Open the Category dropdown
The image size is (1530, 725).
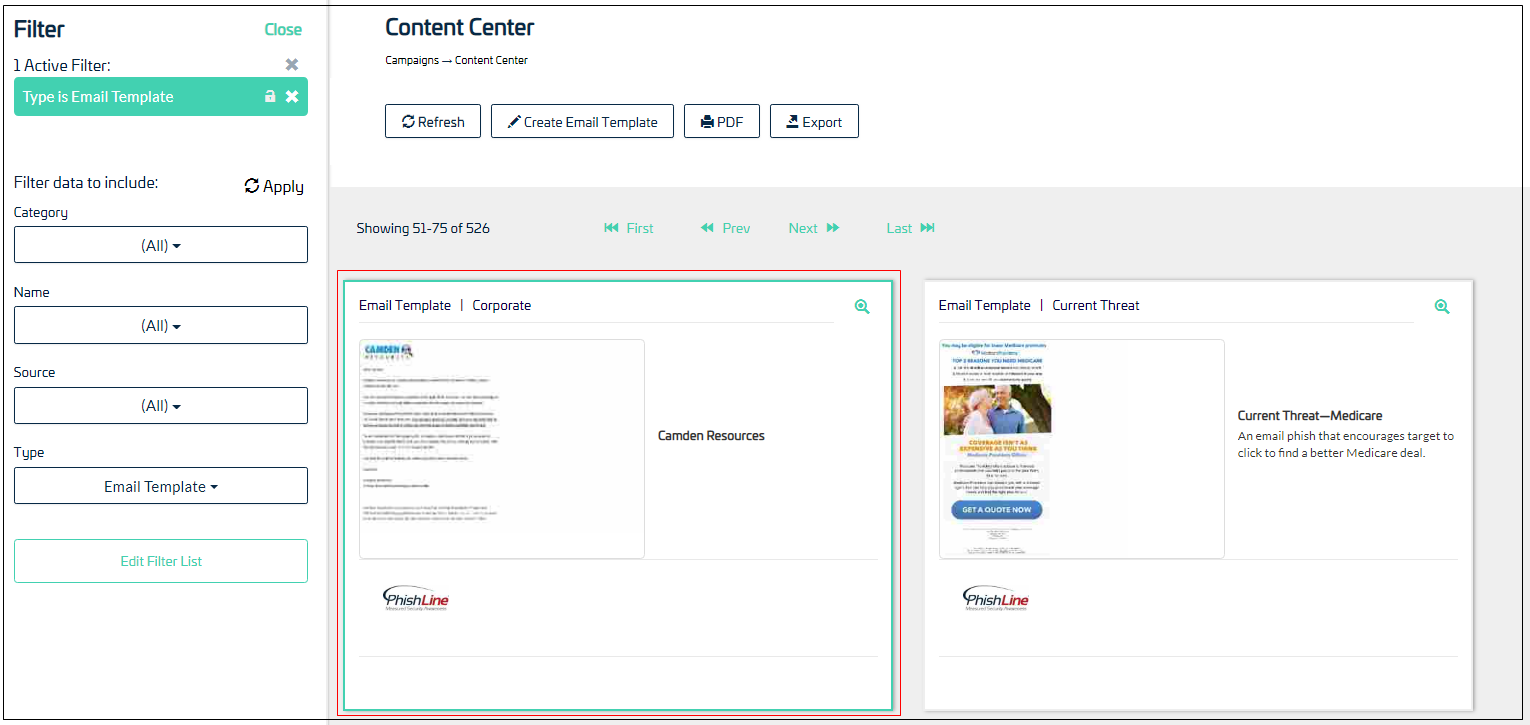tap(160, 244)
